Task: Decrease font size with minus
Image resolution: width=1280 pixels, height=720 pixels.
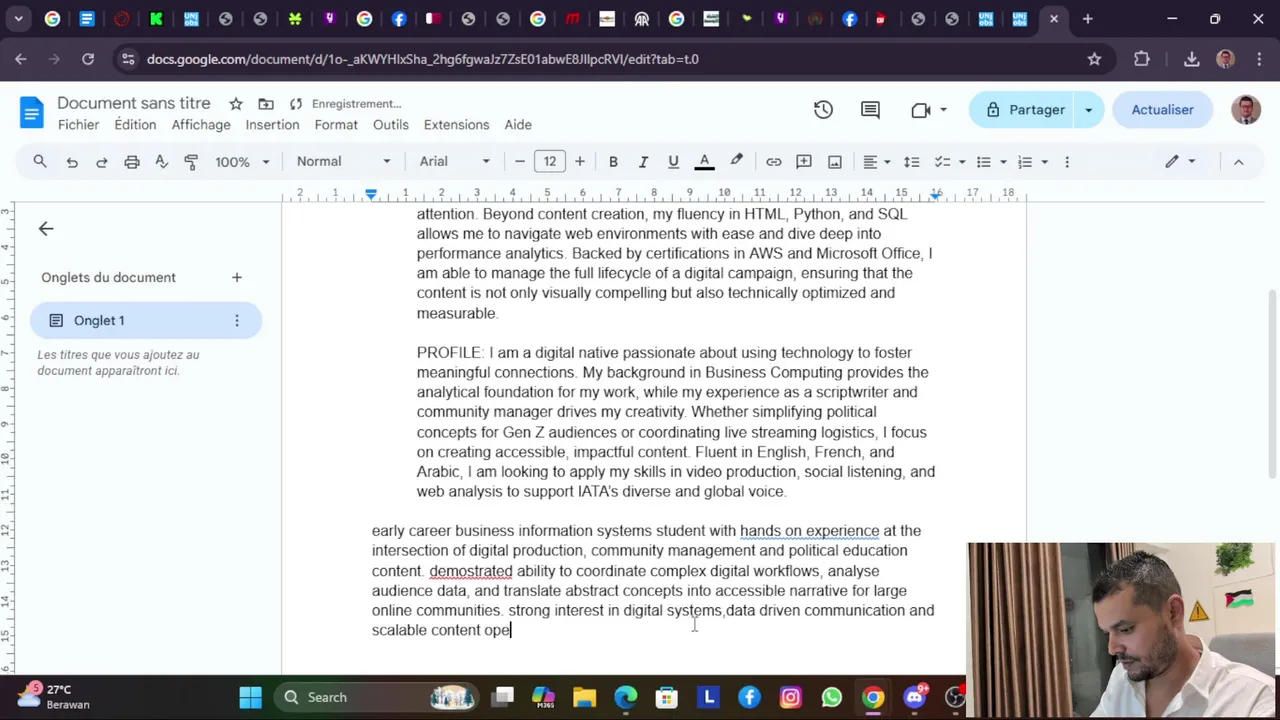Action: click(520, 161)
